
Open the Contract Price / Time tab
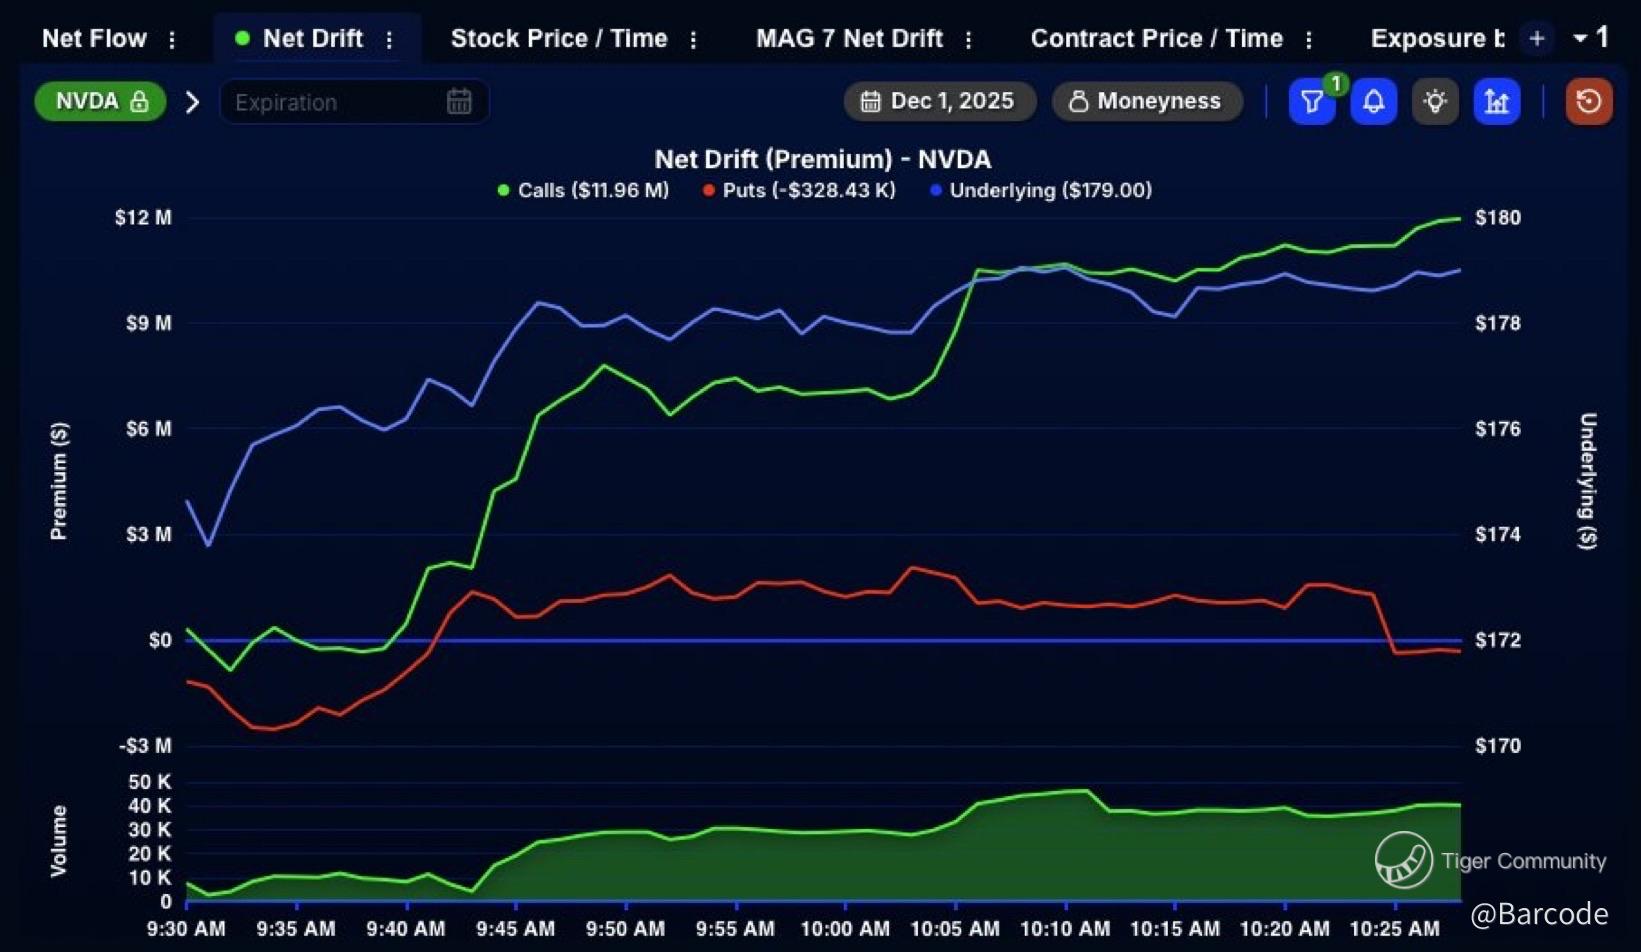(x=1157, y=38)
